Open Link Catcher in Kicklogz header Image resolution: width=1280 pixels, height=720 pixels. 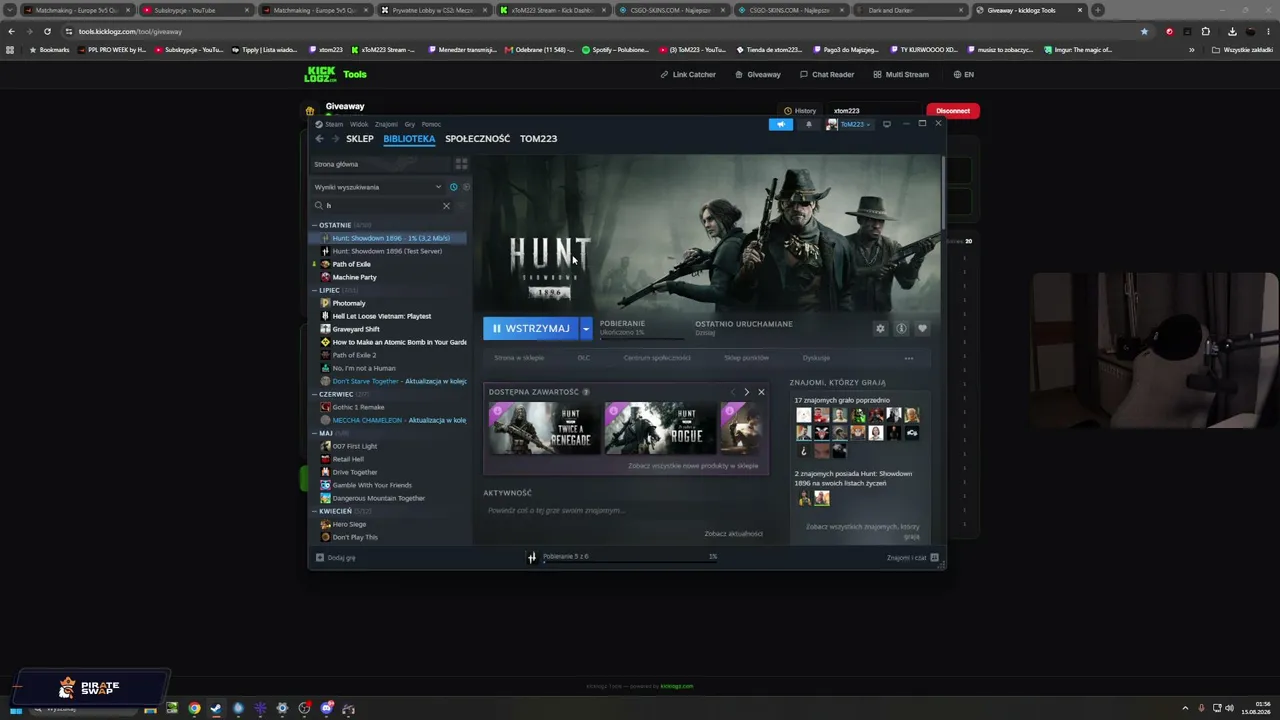[688, 74]
